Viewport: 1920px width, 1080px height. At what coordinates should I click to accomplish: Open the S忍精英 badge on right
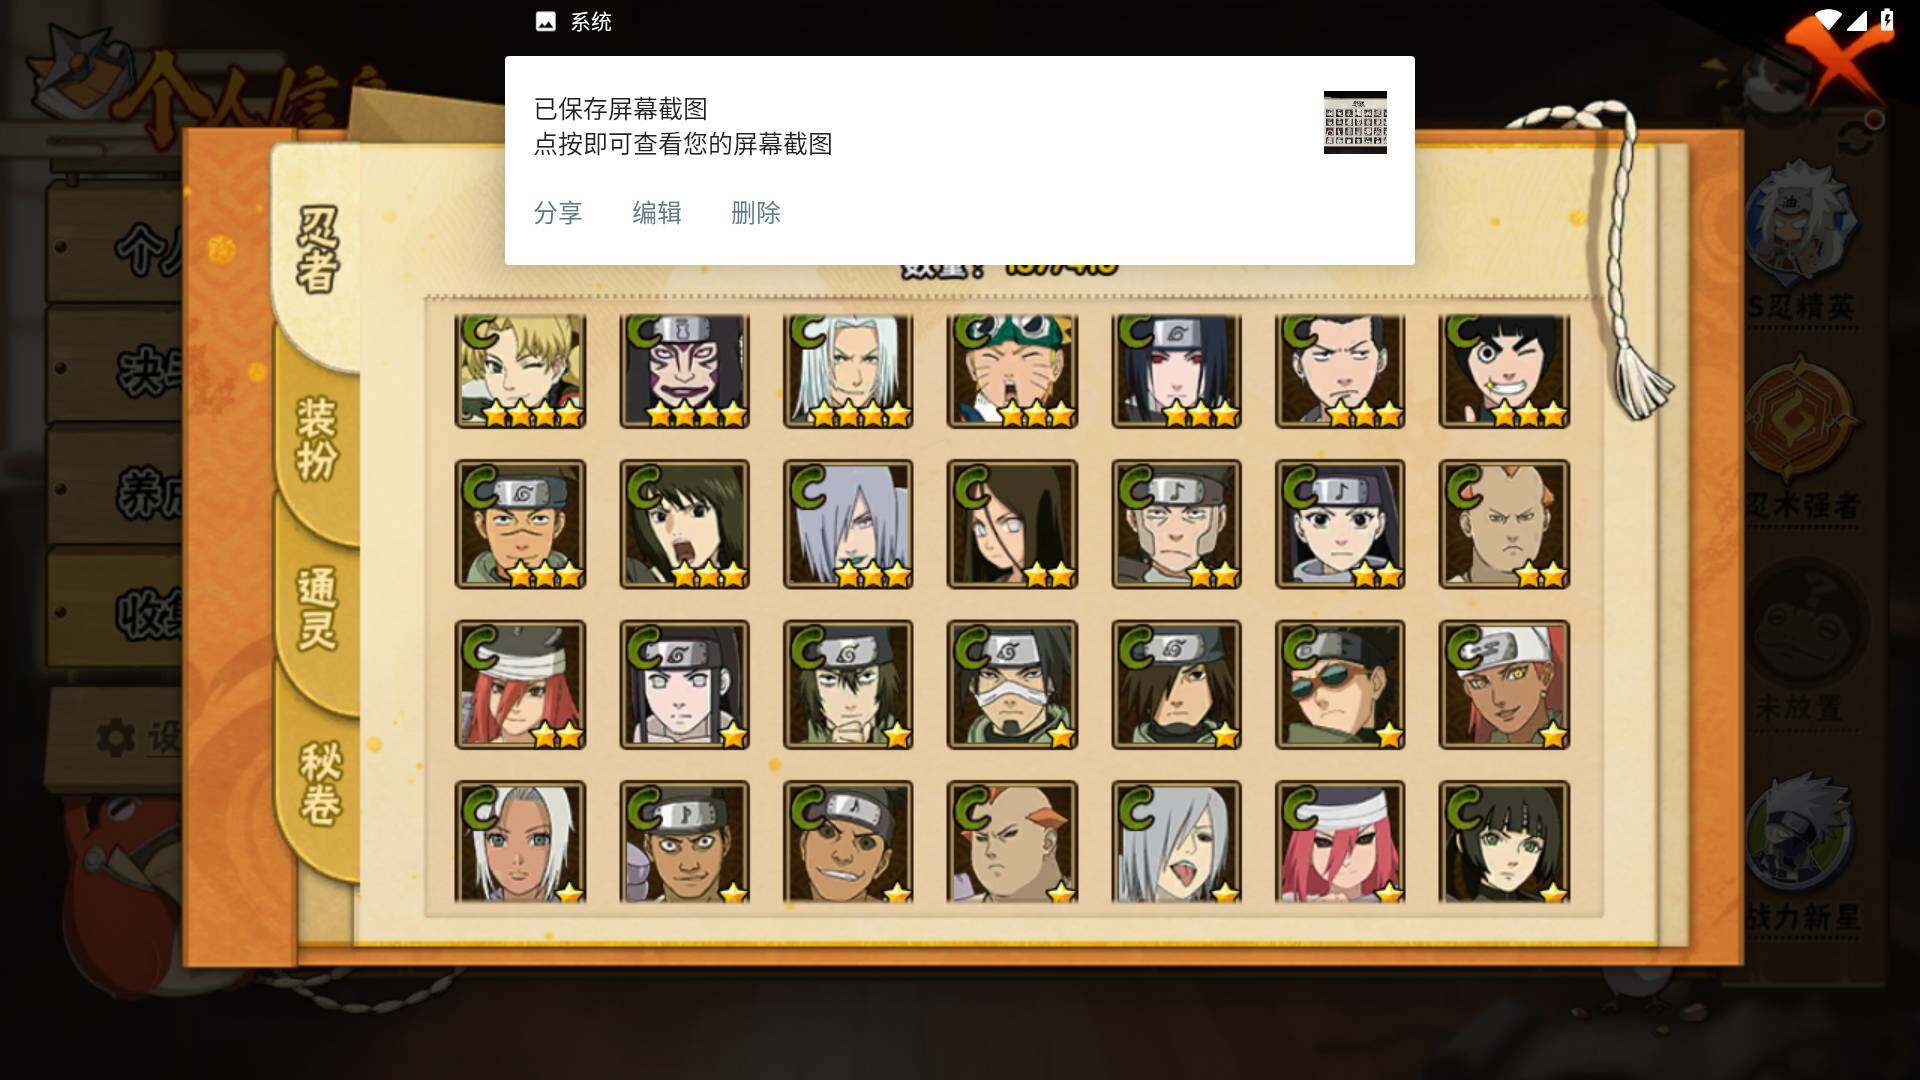click(1803, 245)
